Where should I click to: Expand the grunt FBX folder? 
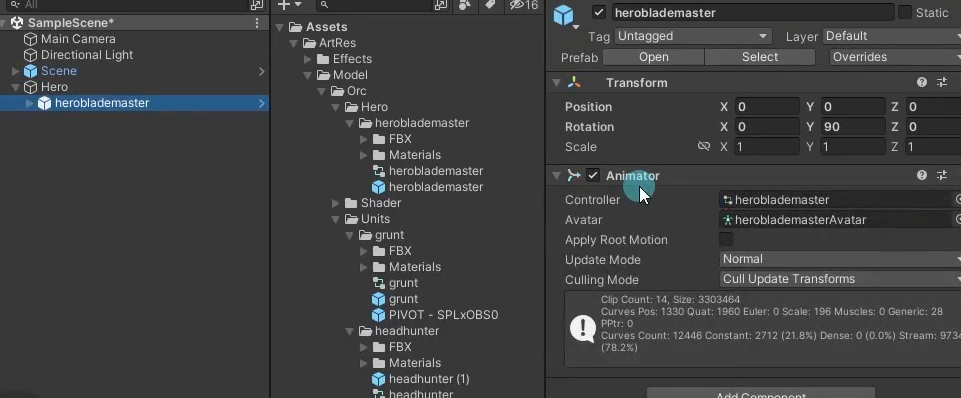click(x=363, y=251)
